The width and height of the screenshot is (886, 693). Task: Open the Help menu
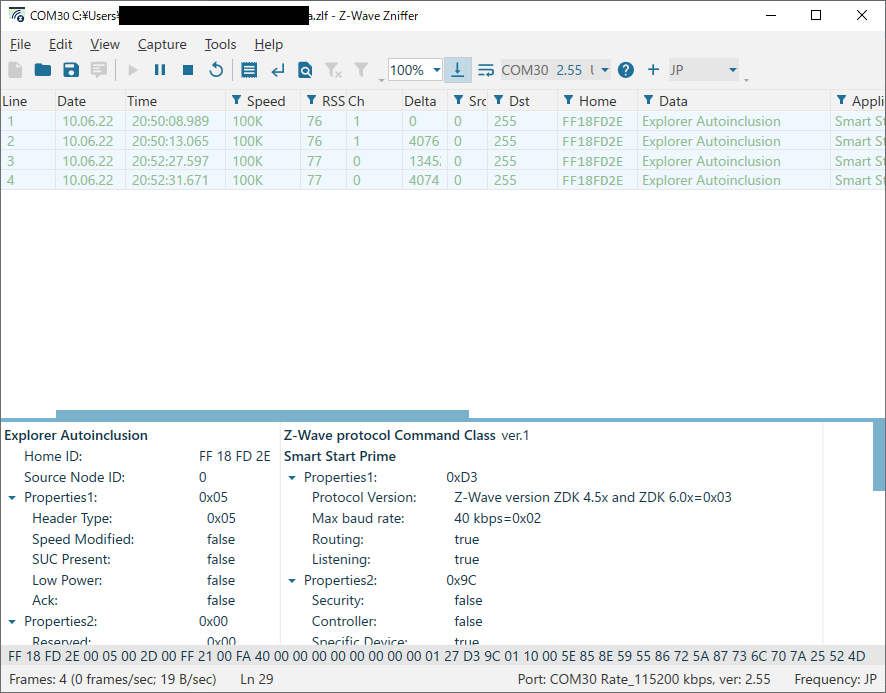[268, 44]
